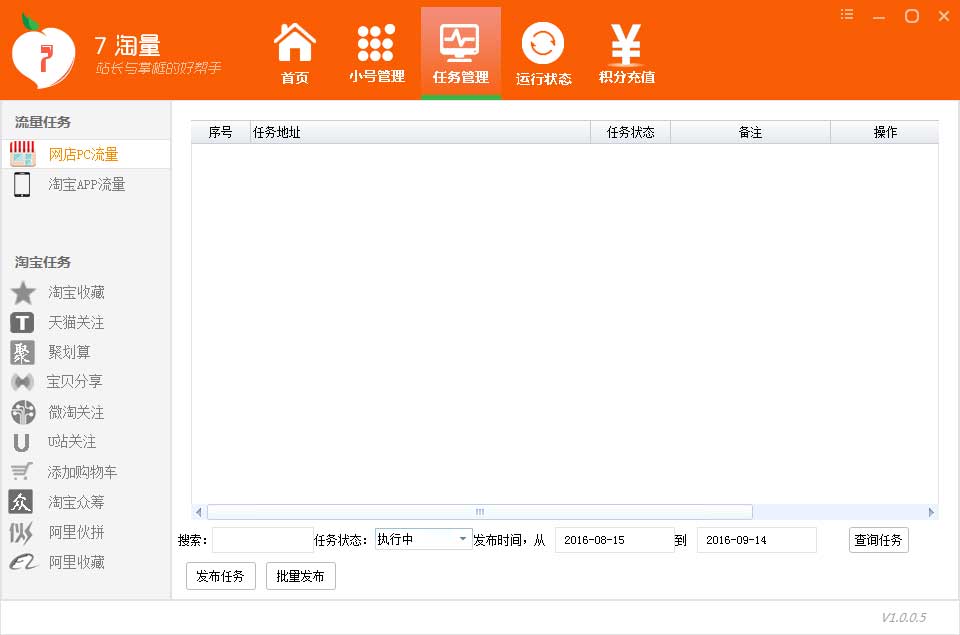This screenshot has height=635, width=960.
Task: Click the 备注 column header
Action: point(751,132)
